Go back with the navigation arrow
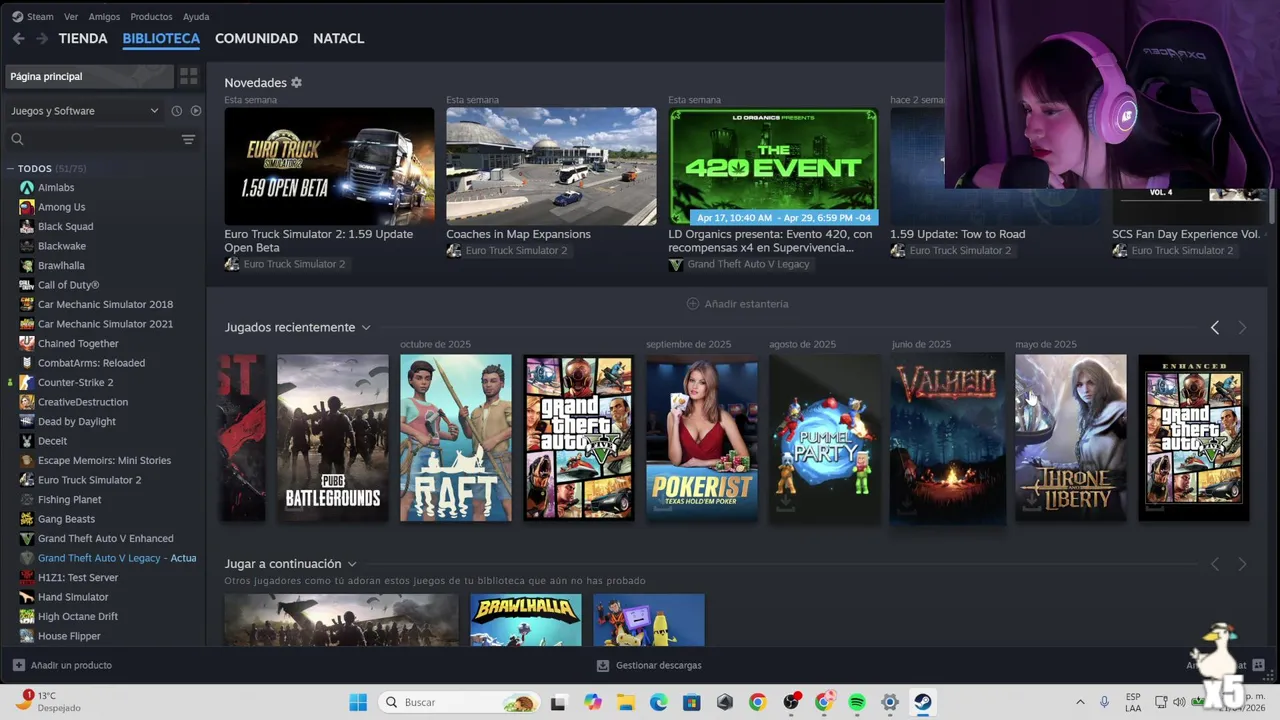The width and height of the screenshot is (1280, 720). click(18, 39)
